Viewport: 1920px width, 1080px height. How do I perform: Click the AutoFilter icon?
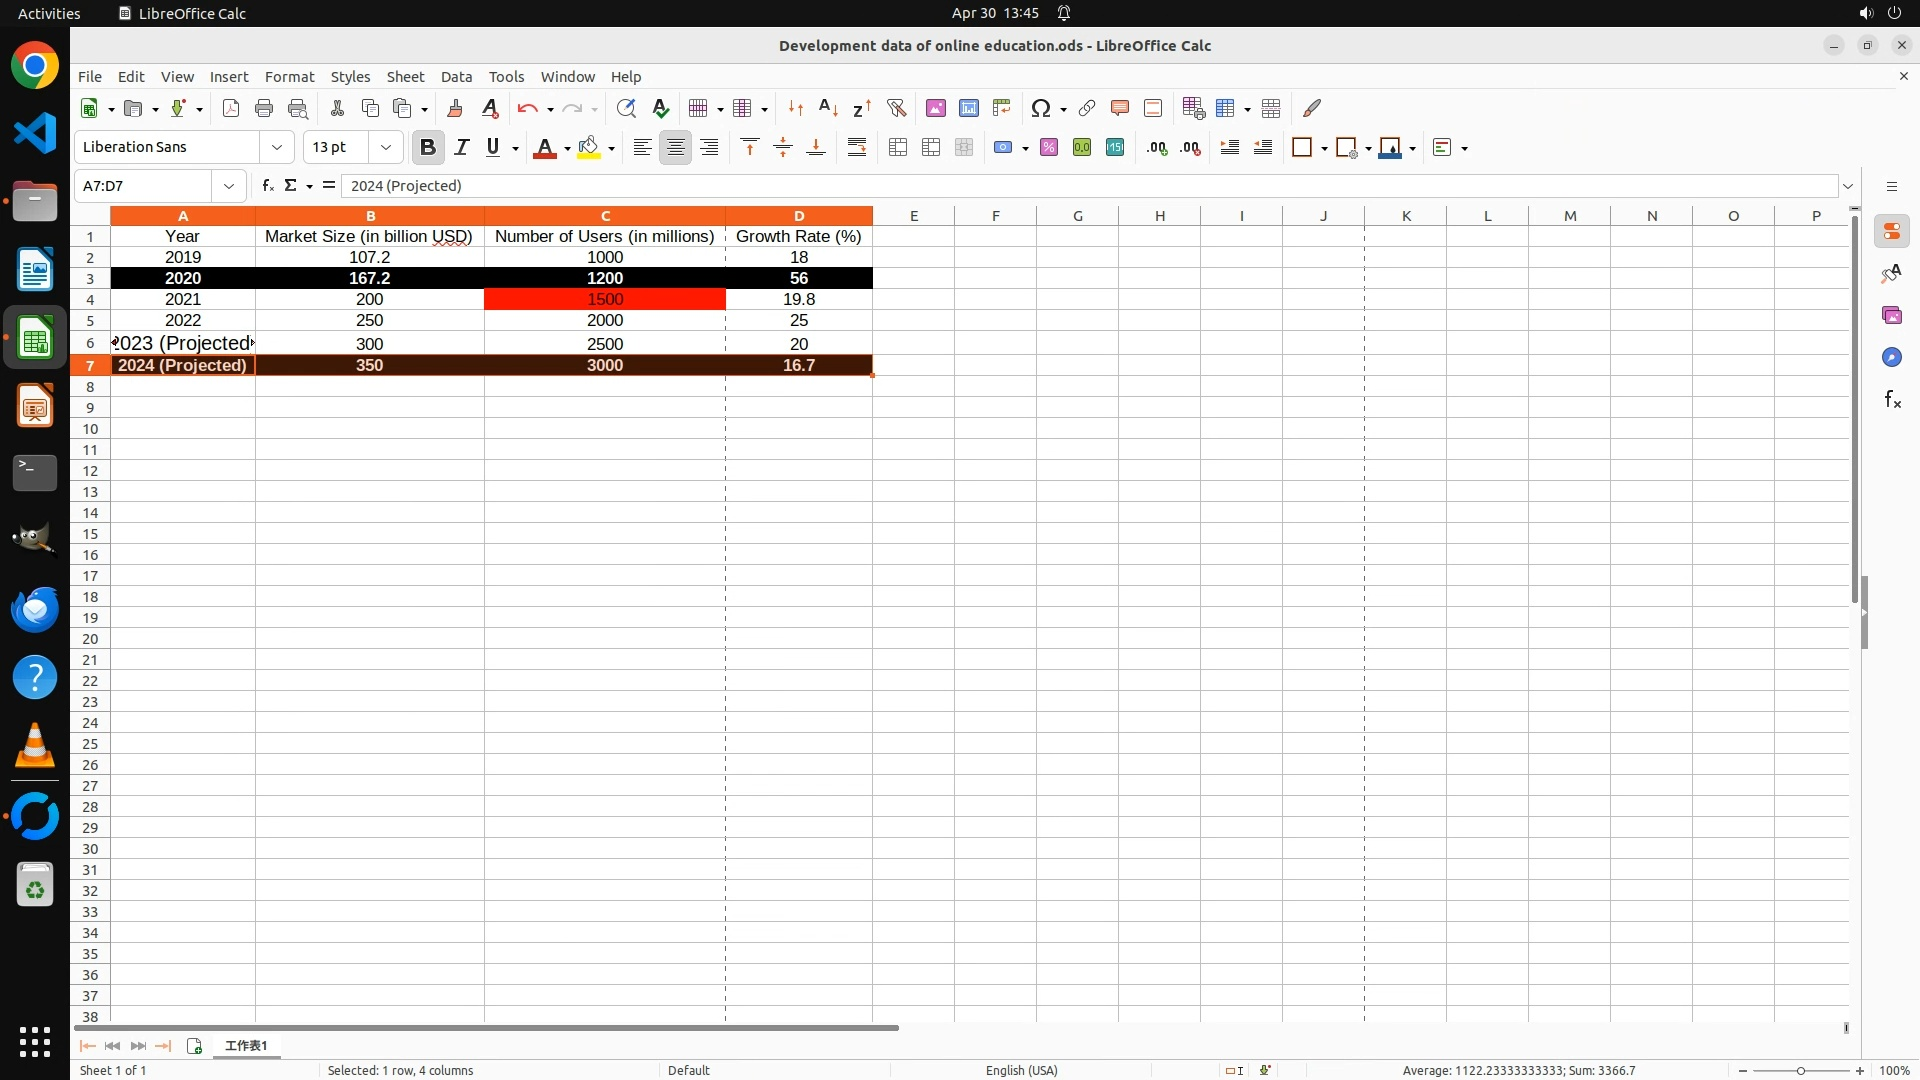[x=896, y=108]
